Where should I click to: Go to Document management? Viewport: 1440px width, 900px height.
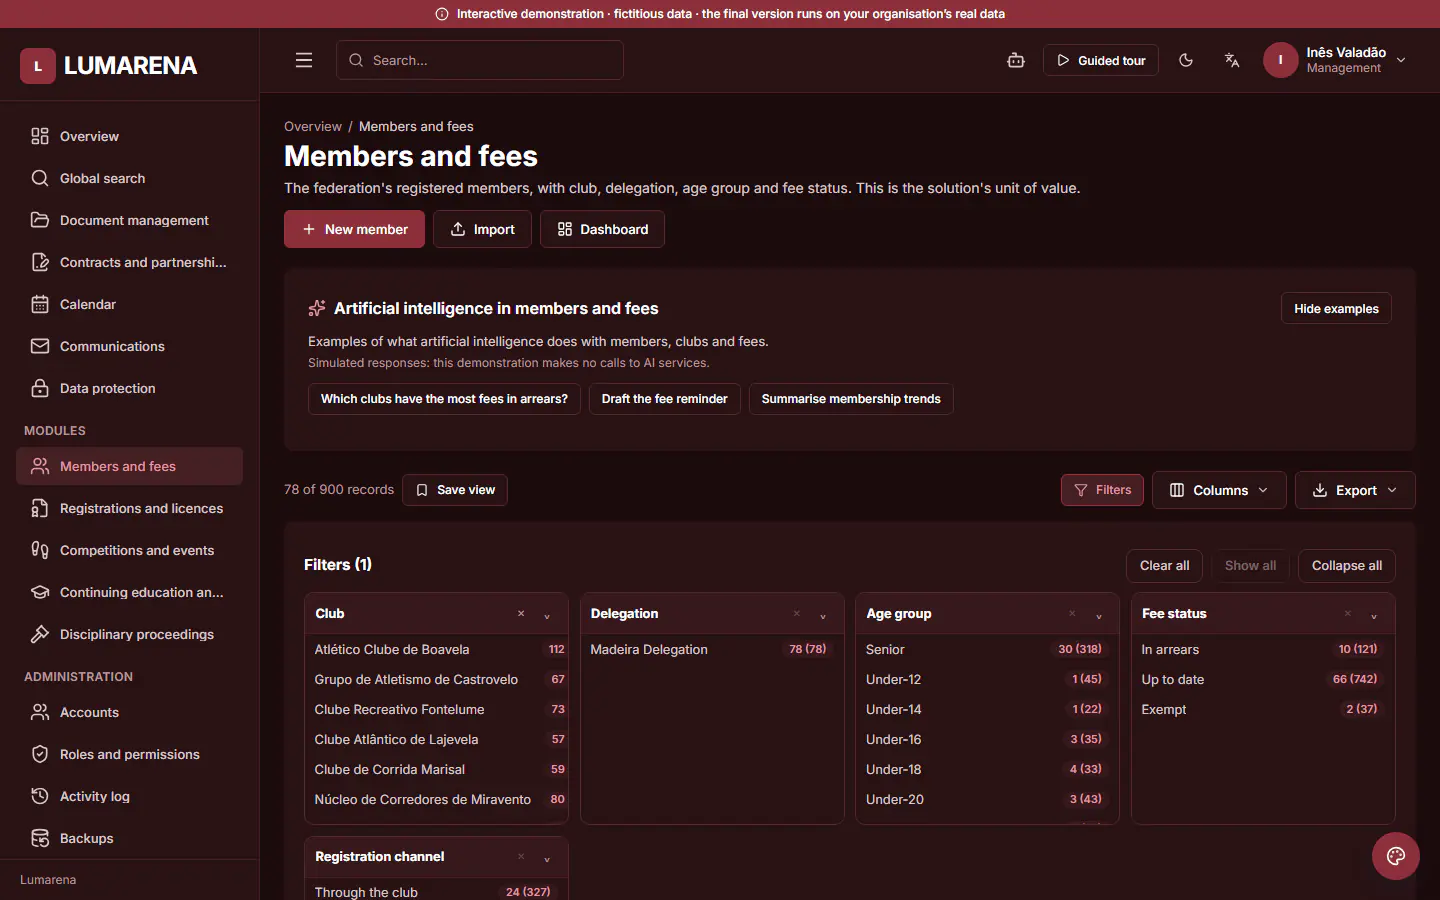129,220
